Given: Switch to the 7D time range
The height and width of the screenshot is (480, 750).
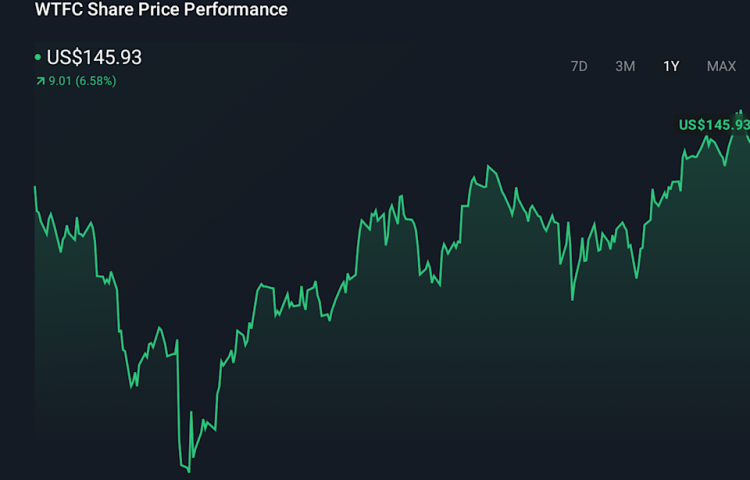Looking at the screenshot, I should (579, 66).
